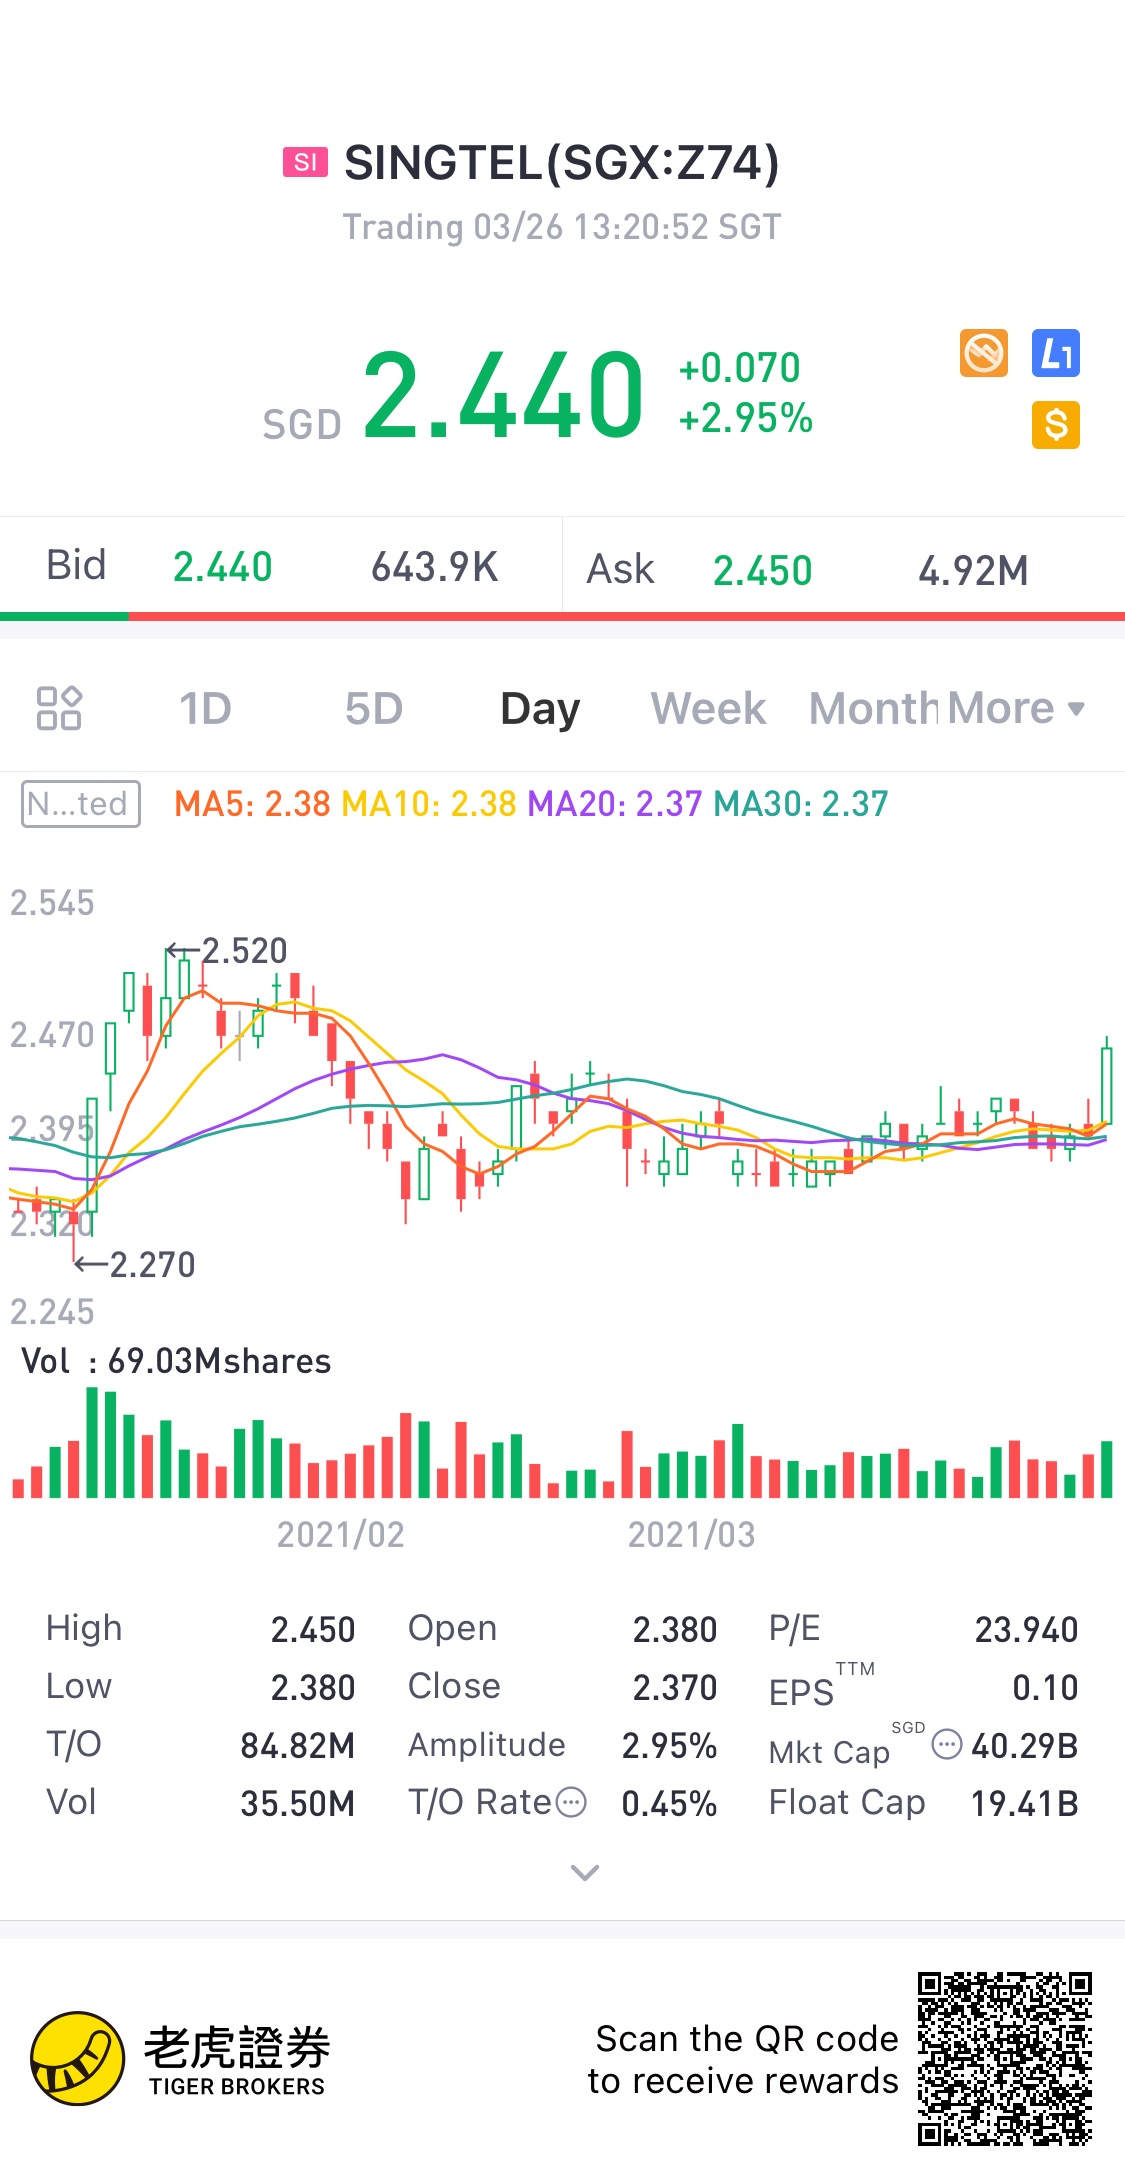Tap the current price 2.440
Screen dimensions: 1125x2179
coord(503,396)
